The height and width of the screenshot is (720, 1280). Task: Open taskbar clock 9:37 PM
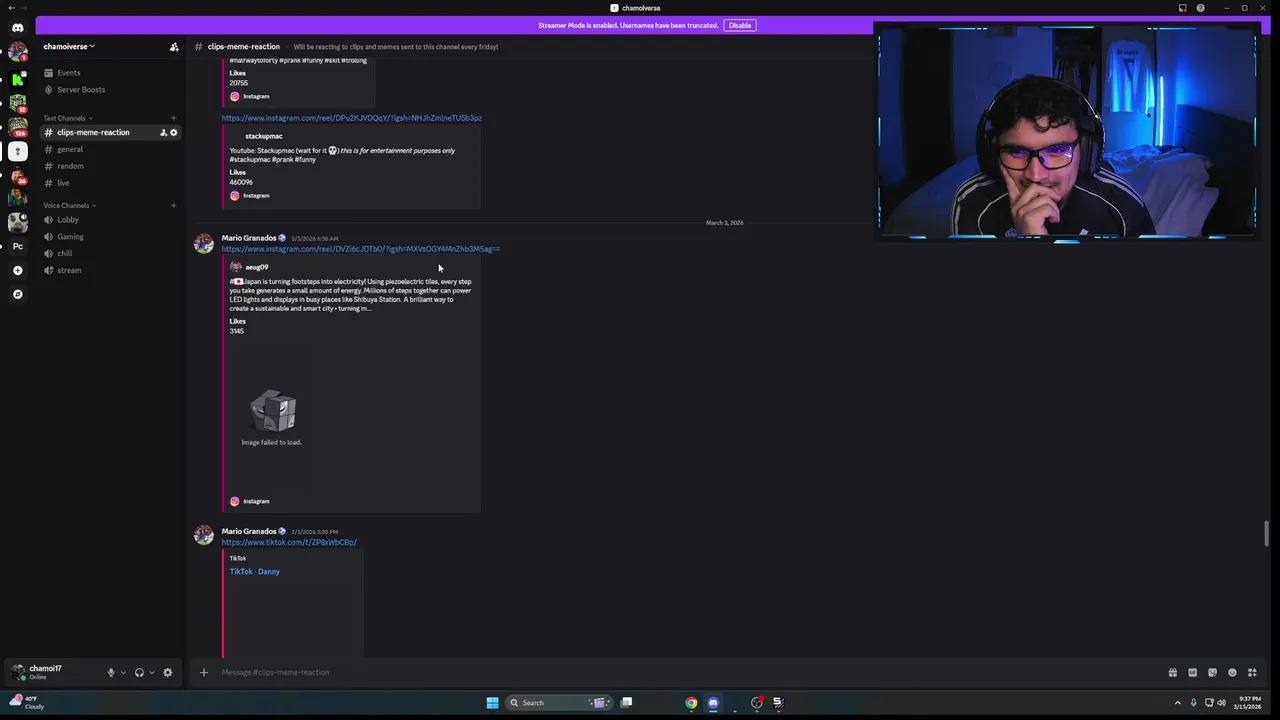coord(1249,703)
